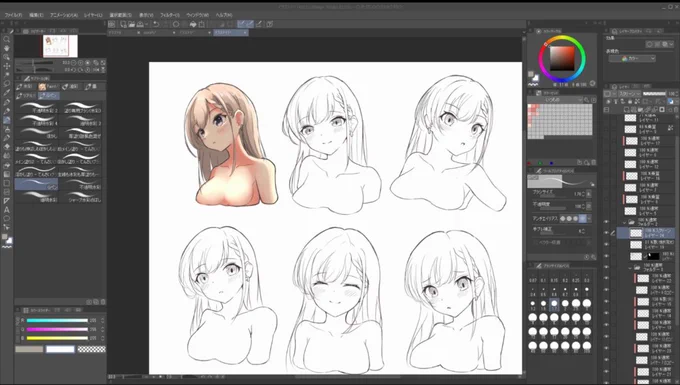Image resolution: width=680 pixels, height=385 pixels.
Task: Adjust the yellow B color slider
Action: [57, 338]
